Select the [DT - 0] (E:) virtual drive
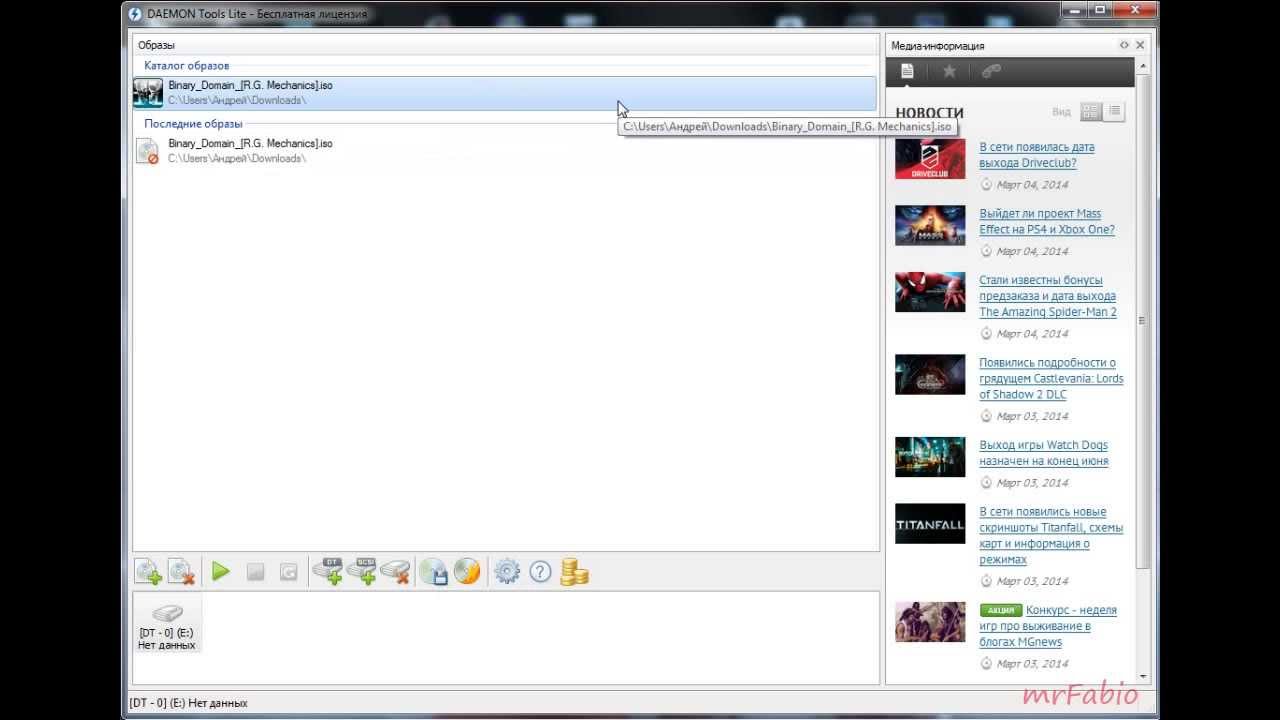The width and height of the screenshot is (1280, 720). click(x=167, y=623)
